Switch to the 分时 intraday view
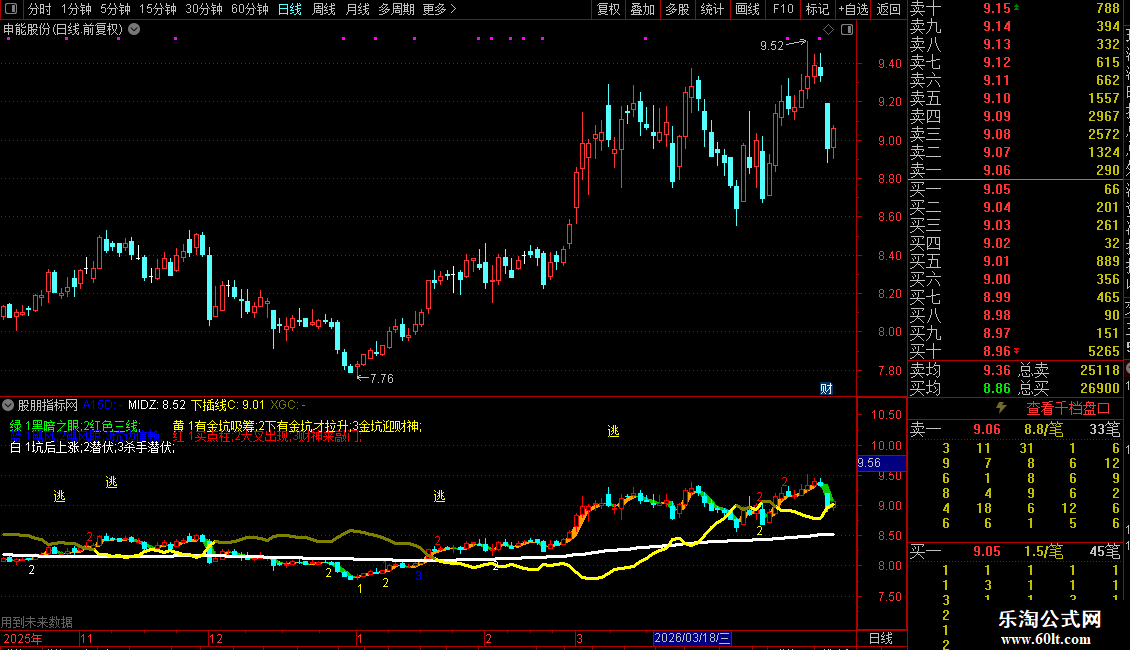The width and height of the screenshot is (1130, 650). [40, 9]
